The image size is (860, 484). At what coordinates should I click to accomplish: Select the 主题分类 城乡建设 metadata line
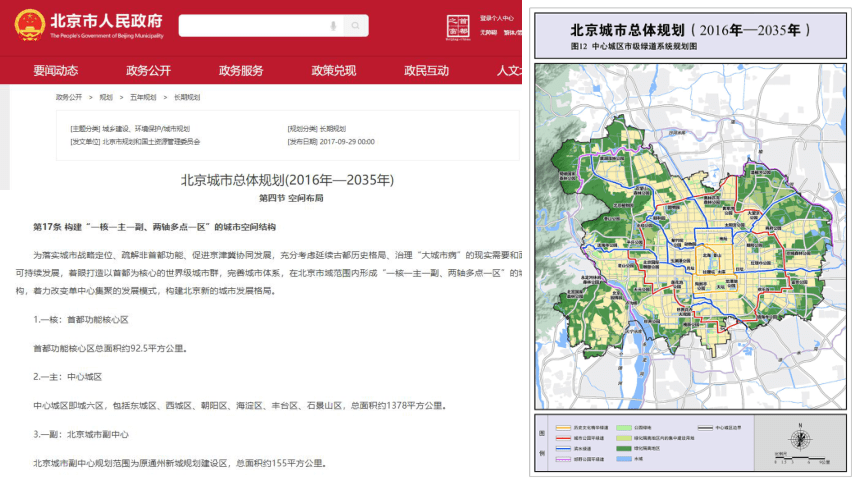130,128
